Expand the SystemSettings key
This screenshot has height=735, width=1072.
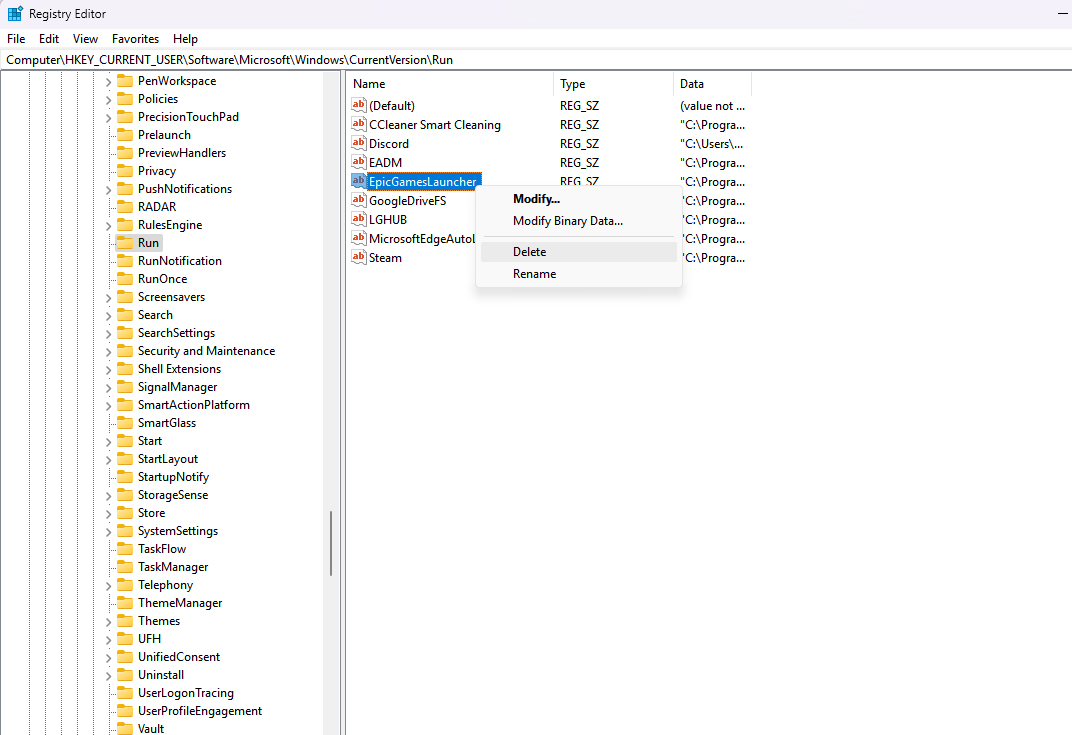pyautogui.click(x=108, y=531)
